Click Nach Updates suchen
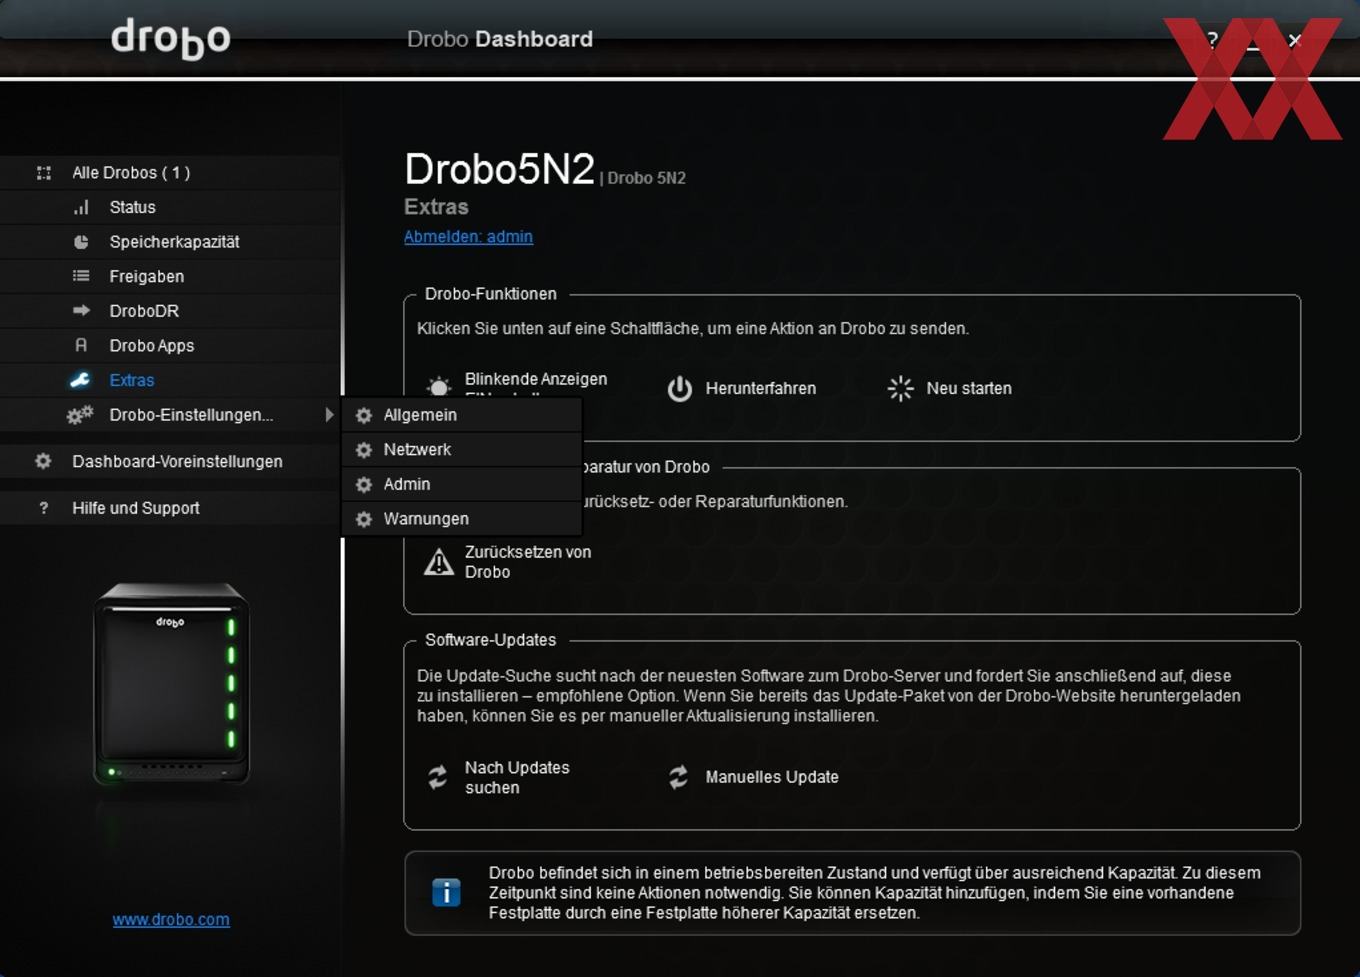This screenshot has width=1360, height=977. (498, 777)
